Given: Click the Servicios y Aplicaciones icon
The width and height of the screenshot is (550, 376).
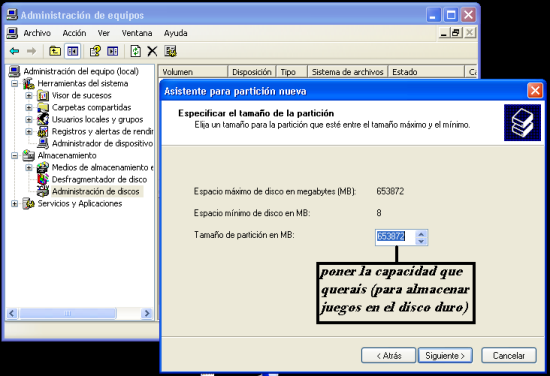Looking at the screenshot, I should point(29,203).
